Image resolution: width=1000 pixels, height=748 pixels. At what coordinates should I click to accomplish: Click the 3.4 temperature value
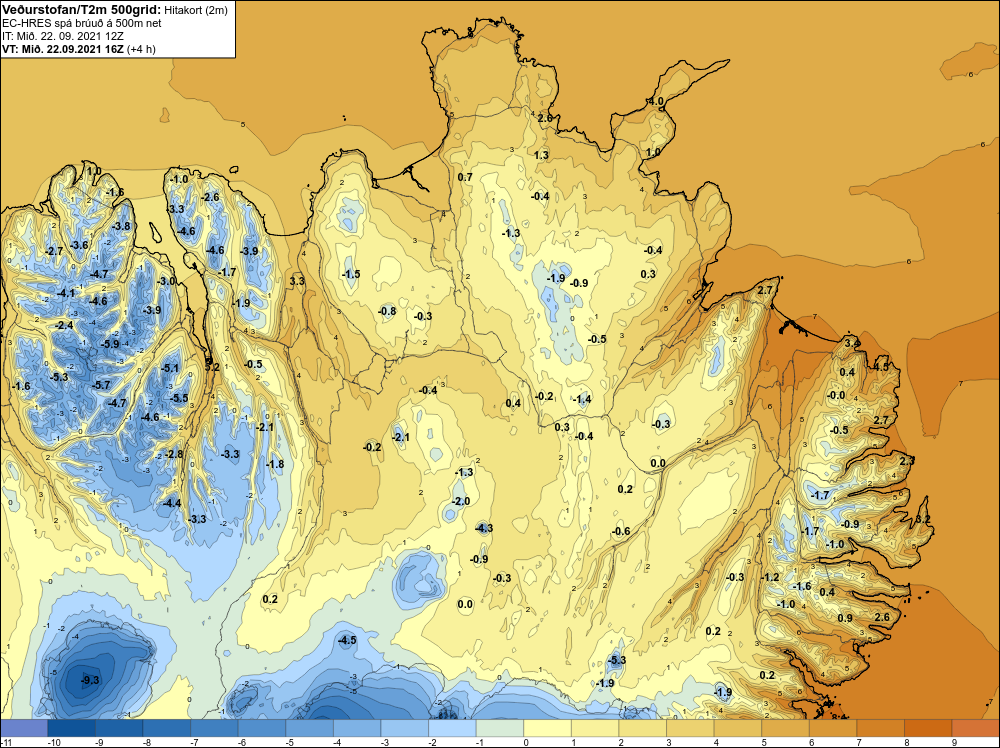point(852,344)
